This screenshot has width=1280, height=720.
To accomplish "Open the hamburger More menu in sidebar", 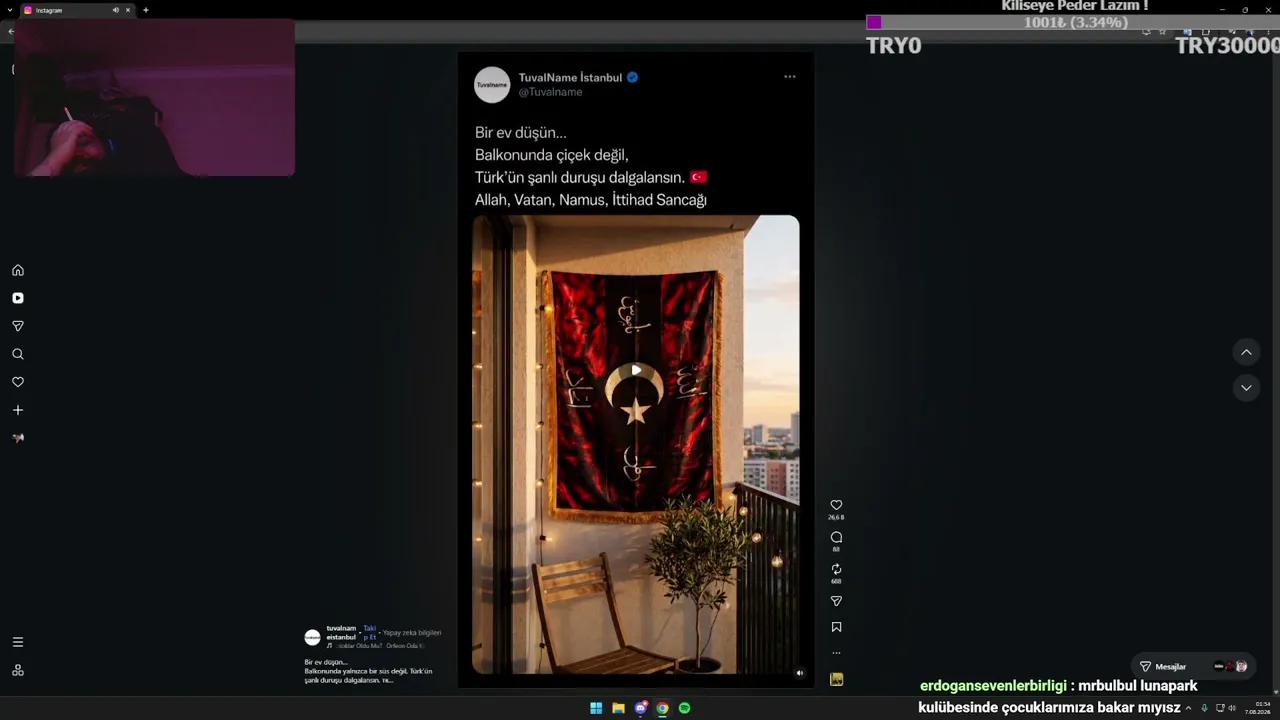I will click(x=18, y=642).
